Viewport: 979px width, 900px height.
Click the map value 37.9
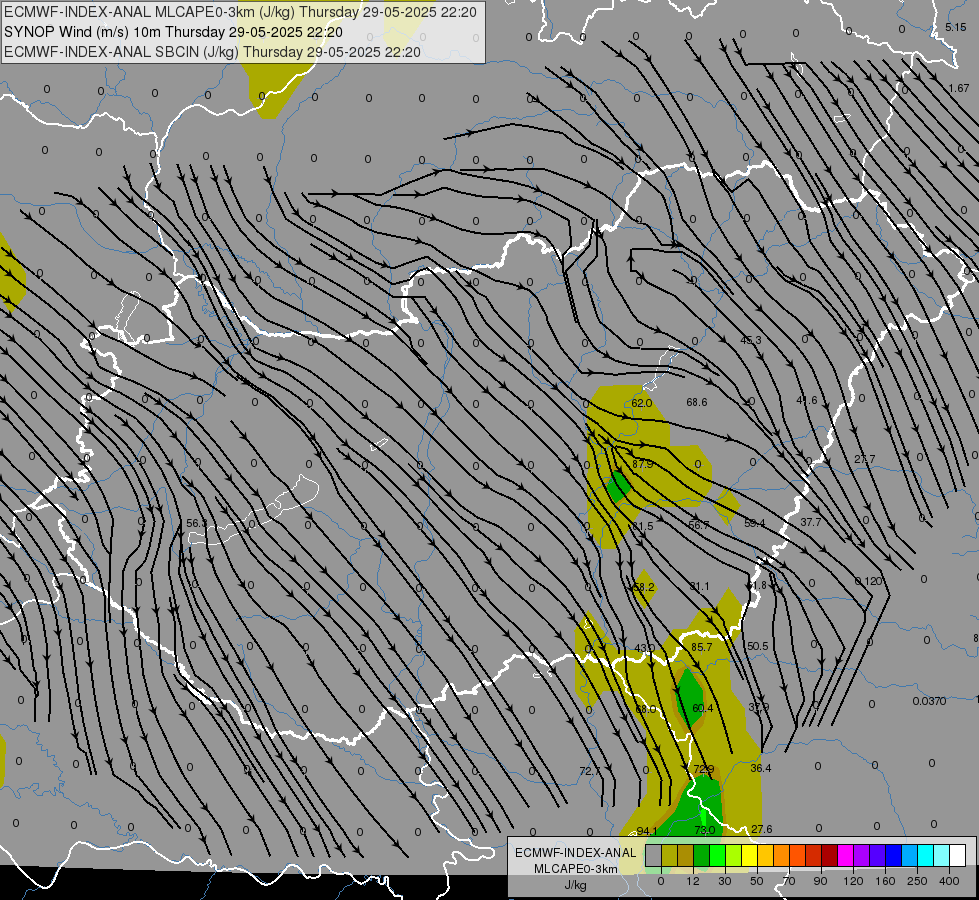[x=759, y=707]
